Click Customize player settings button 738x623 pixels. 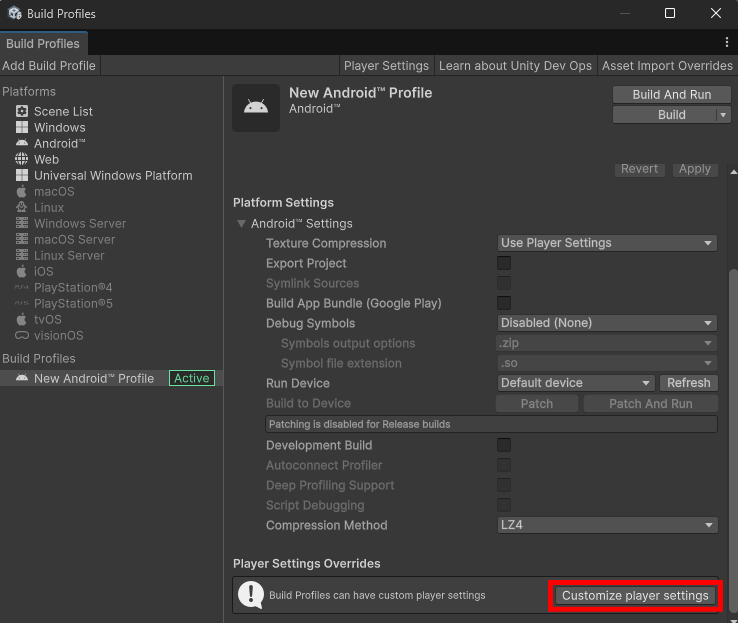pyautogui.click(x=635, y=596)
